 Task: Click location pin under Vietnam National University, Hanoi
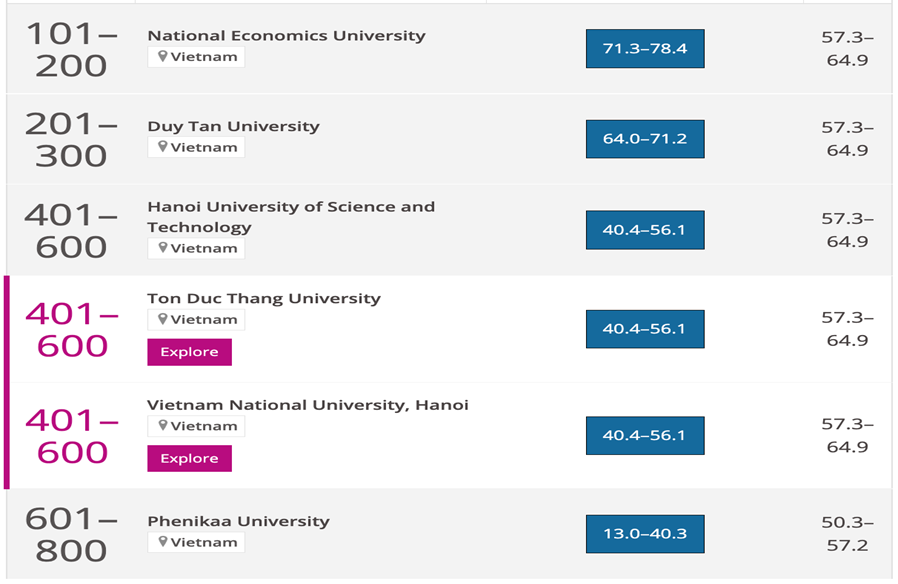pos(163,425)
